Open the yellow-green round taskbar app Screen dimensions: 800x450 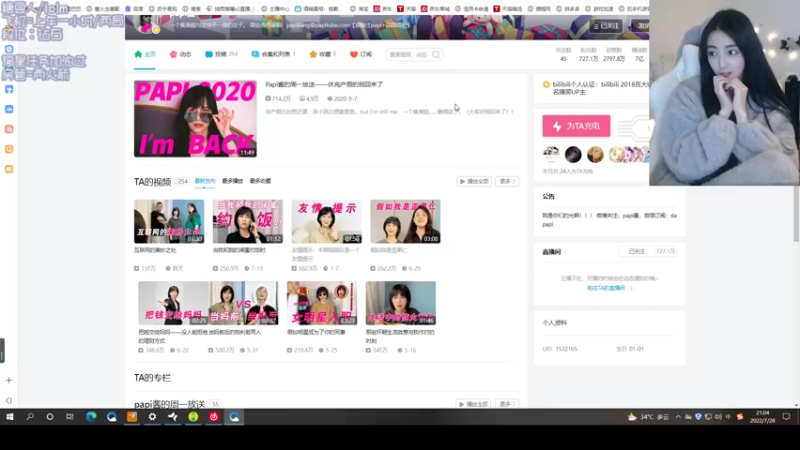tap(193, 417)
